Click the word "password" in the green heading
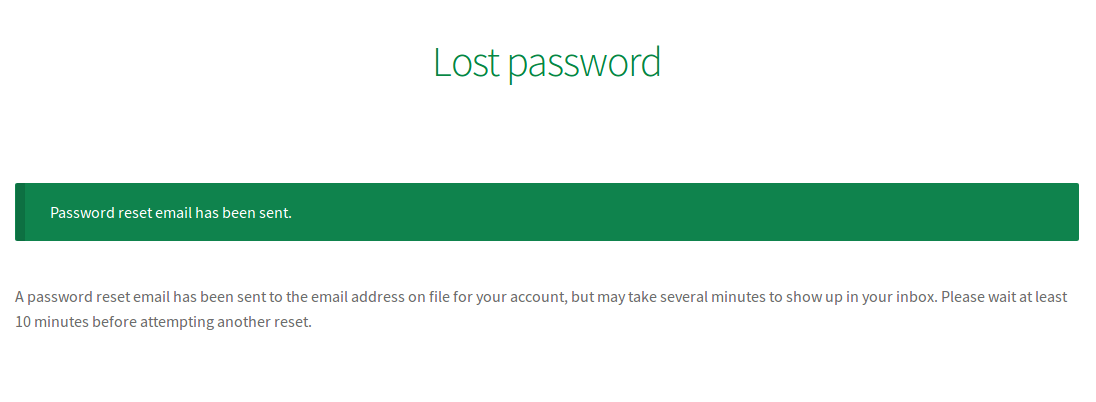1096x402 pixels. coord(584,64)
